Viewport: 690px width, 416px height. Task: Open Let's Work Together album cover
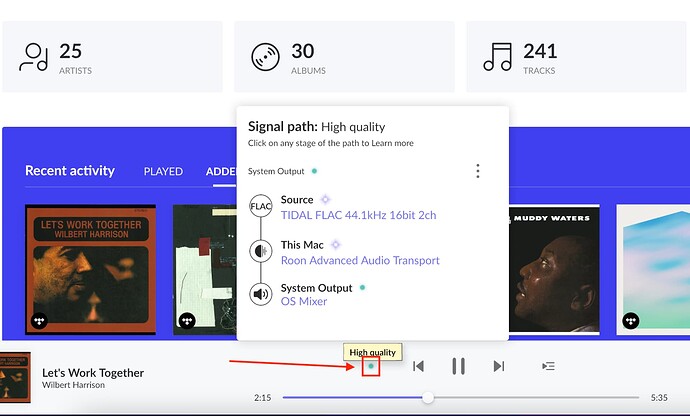90,269
